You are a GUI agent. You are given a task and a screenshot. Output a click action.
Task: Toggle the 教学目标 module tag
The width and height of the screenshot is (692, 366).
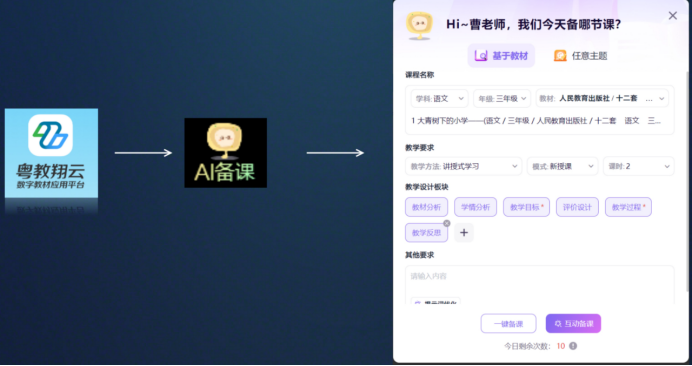(527, 207)
